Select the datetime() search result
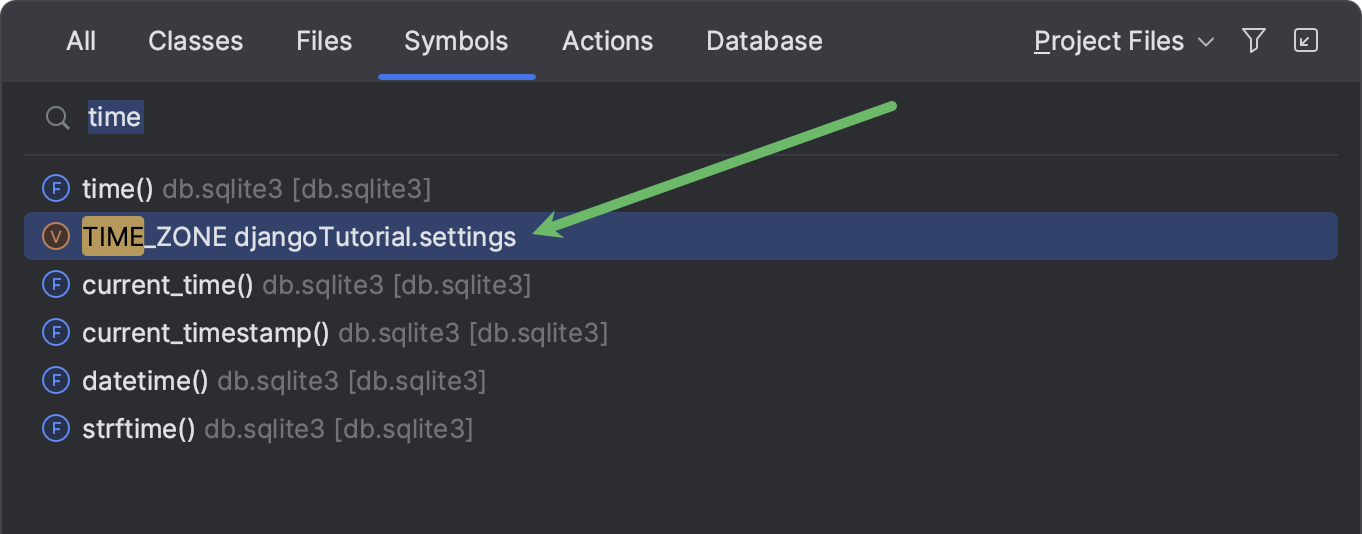The image size is (1362, 534). (x=145, y=381)
